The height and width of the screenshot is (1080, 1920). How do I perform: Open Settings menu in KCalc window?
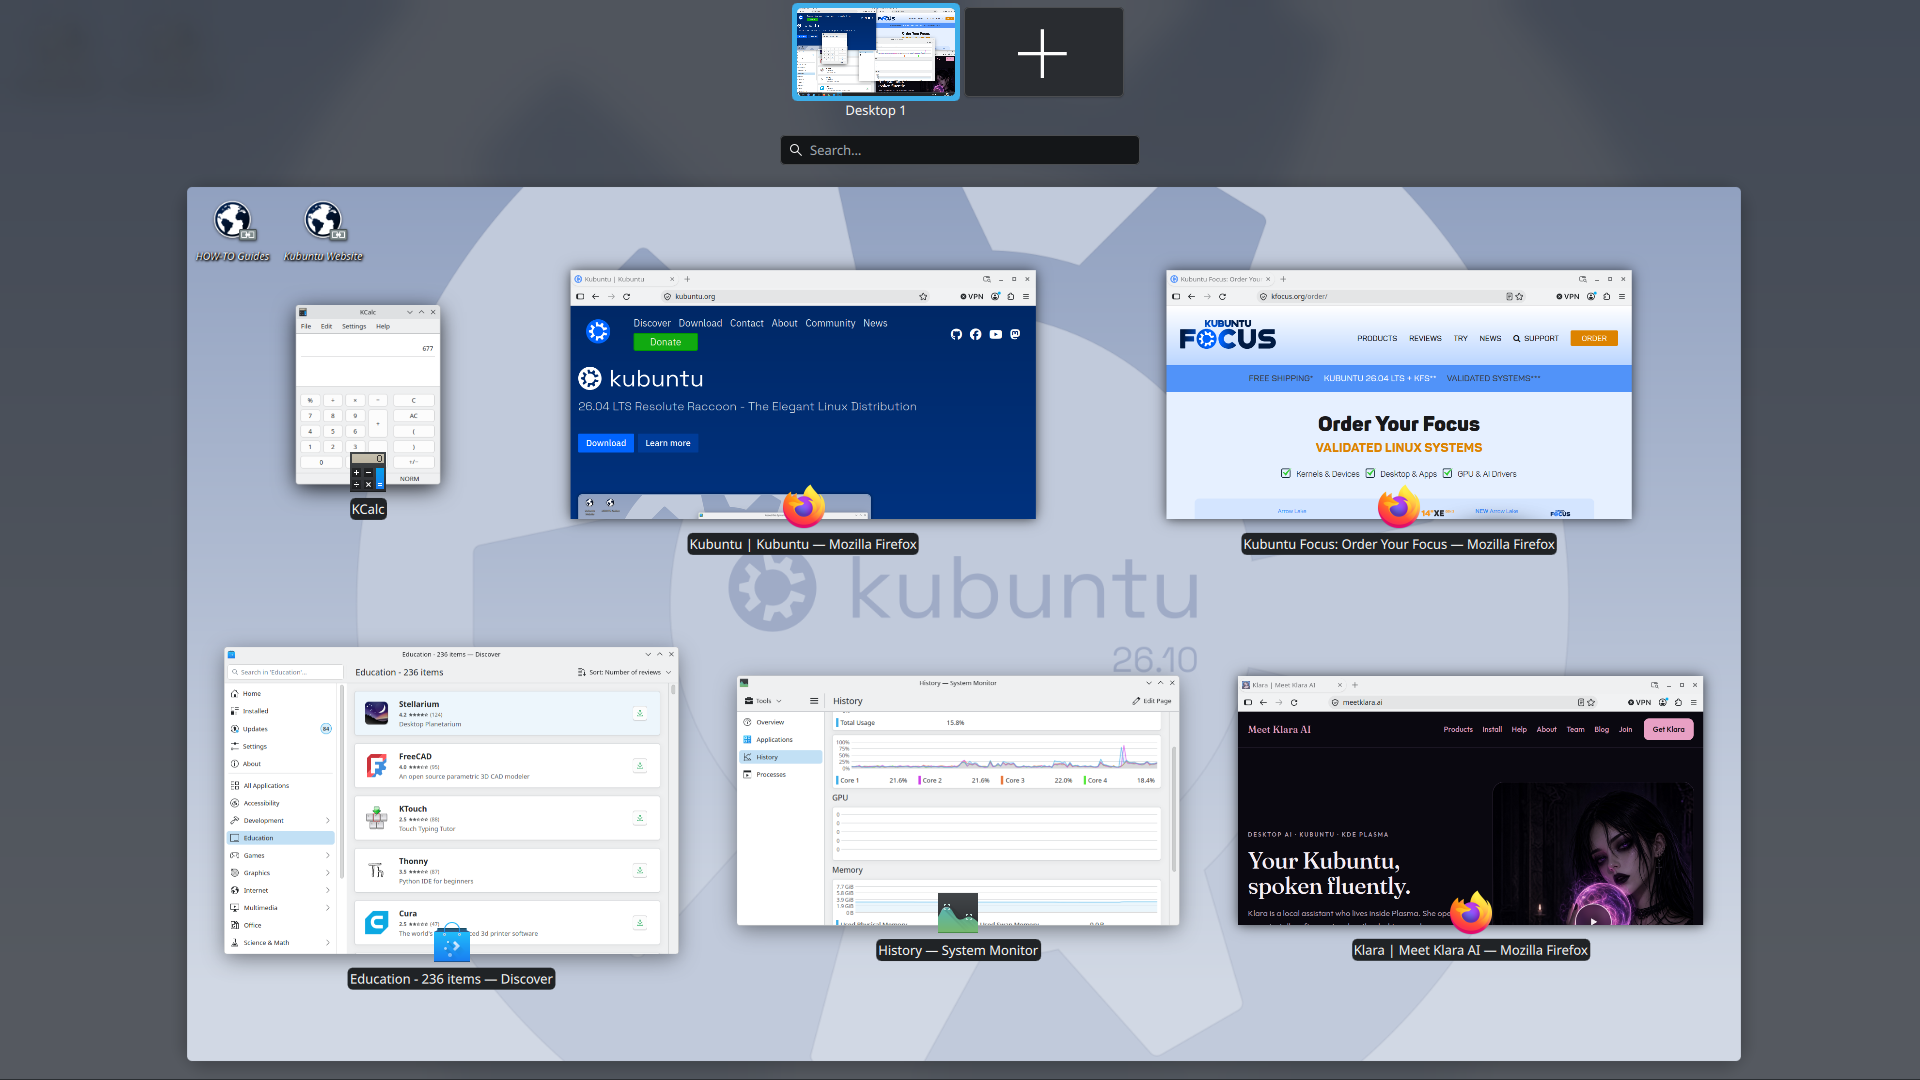tap(354, 326)
